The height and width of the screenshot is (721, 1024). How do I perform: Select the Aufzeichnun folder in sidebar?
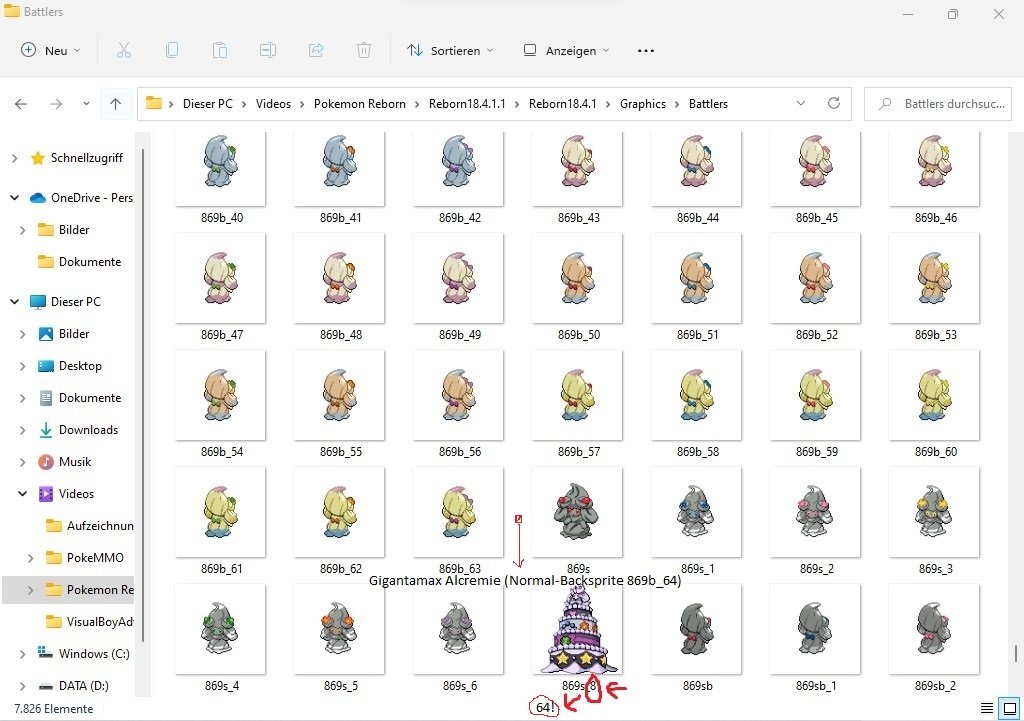[89, 526]
